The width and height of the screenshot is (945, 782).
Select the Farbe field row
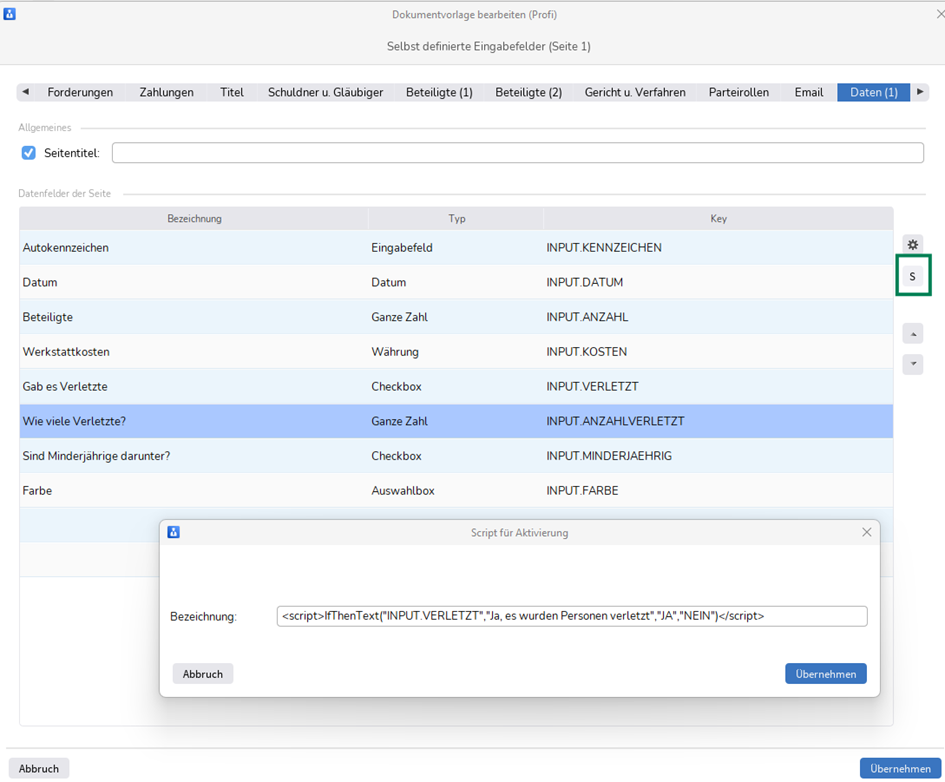click(456, 490)
